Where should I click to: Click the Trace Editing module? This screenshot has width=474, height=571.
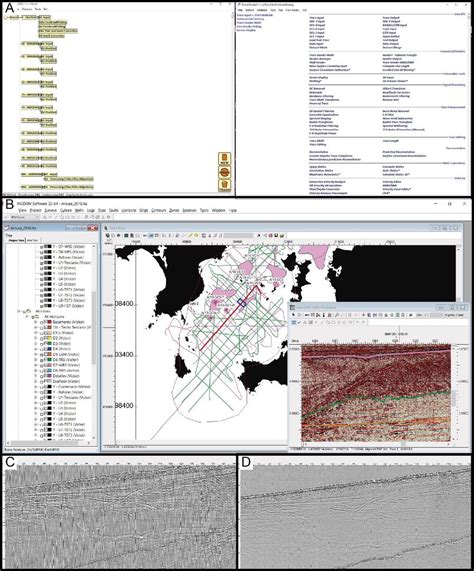click(318, 145)
